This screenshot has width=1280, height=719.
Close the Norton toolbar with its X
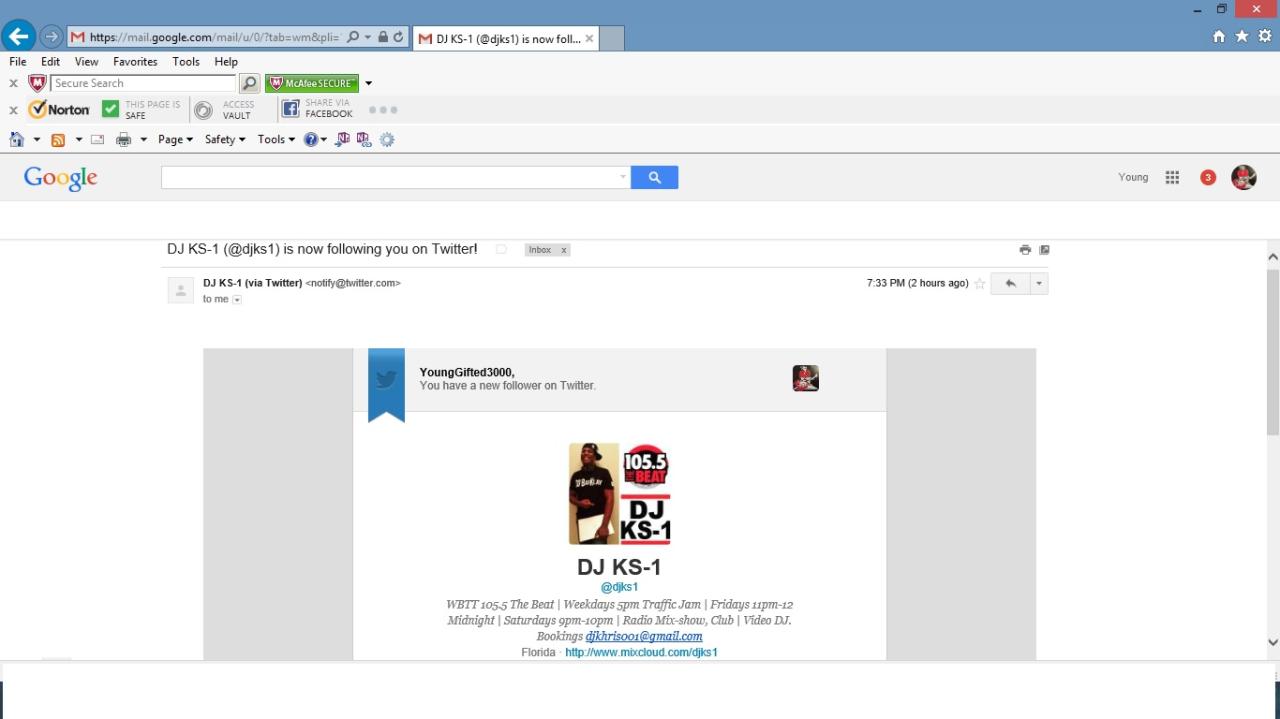(13, 110)
